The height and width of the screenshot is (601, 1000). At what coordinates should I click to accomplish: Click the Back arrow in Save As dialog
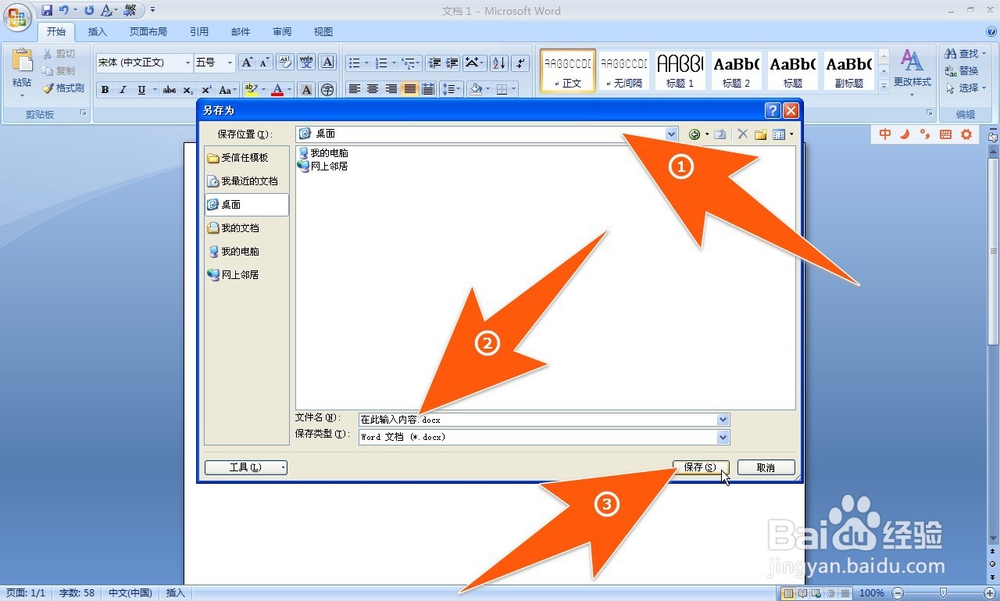pos(695,134)
